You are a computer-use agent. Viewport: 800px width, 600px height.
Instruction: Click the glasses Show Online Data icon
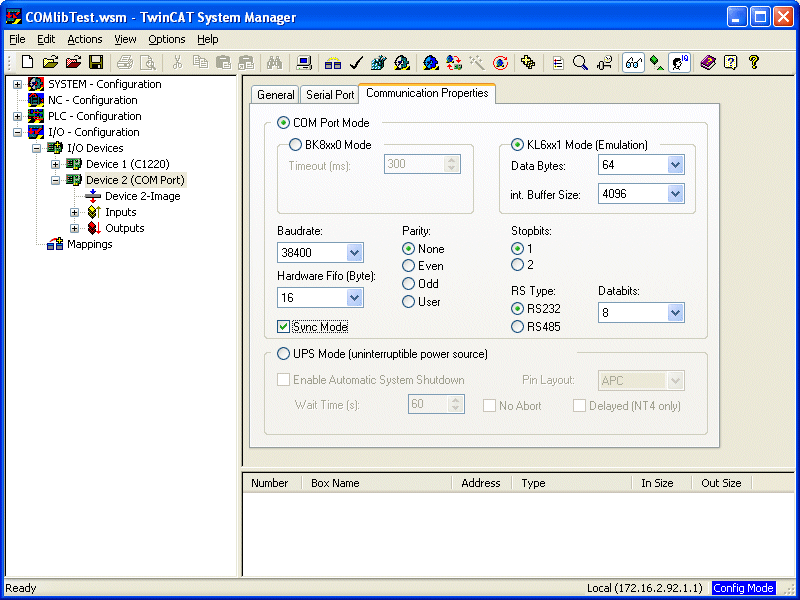click(x=633, y=63)
